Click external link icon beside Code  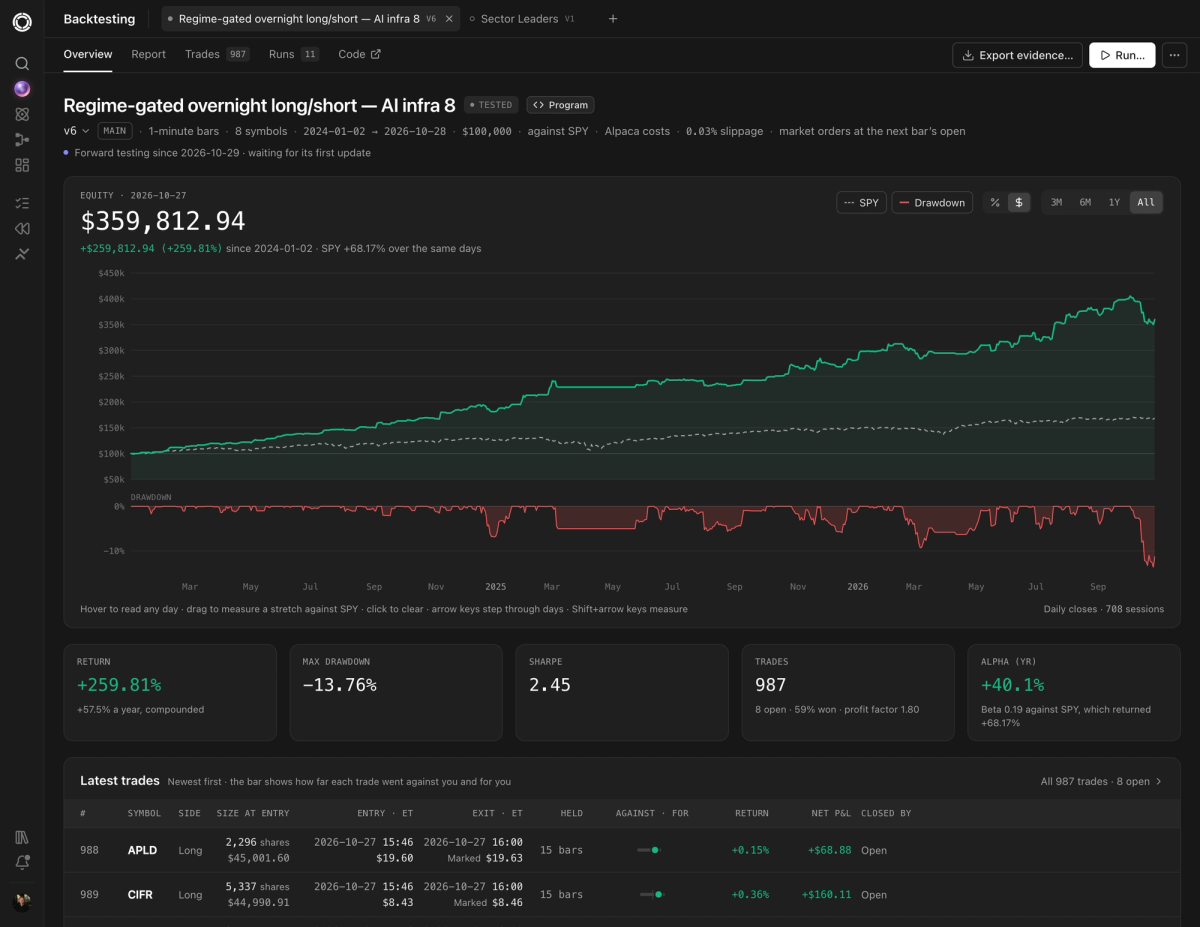(x=376, y=55)
